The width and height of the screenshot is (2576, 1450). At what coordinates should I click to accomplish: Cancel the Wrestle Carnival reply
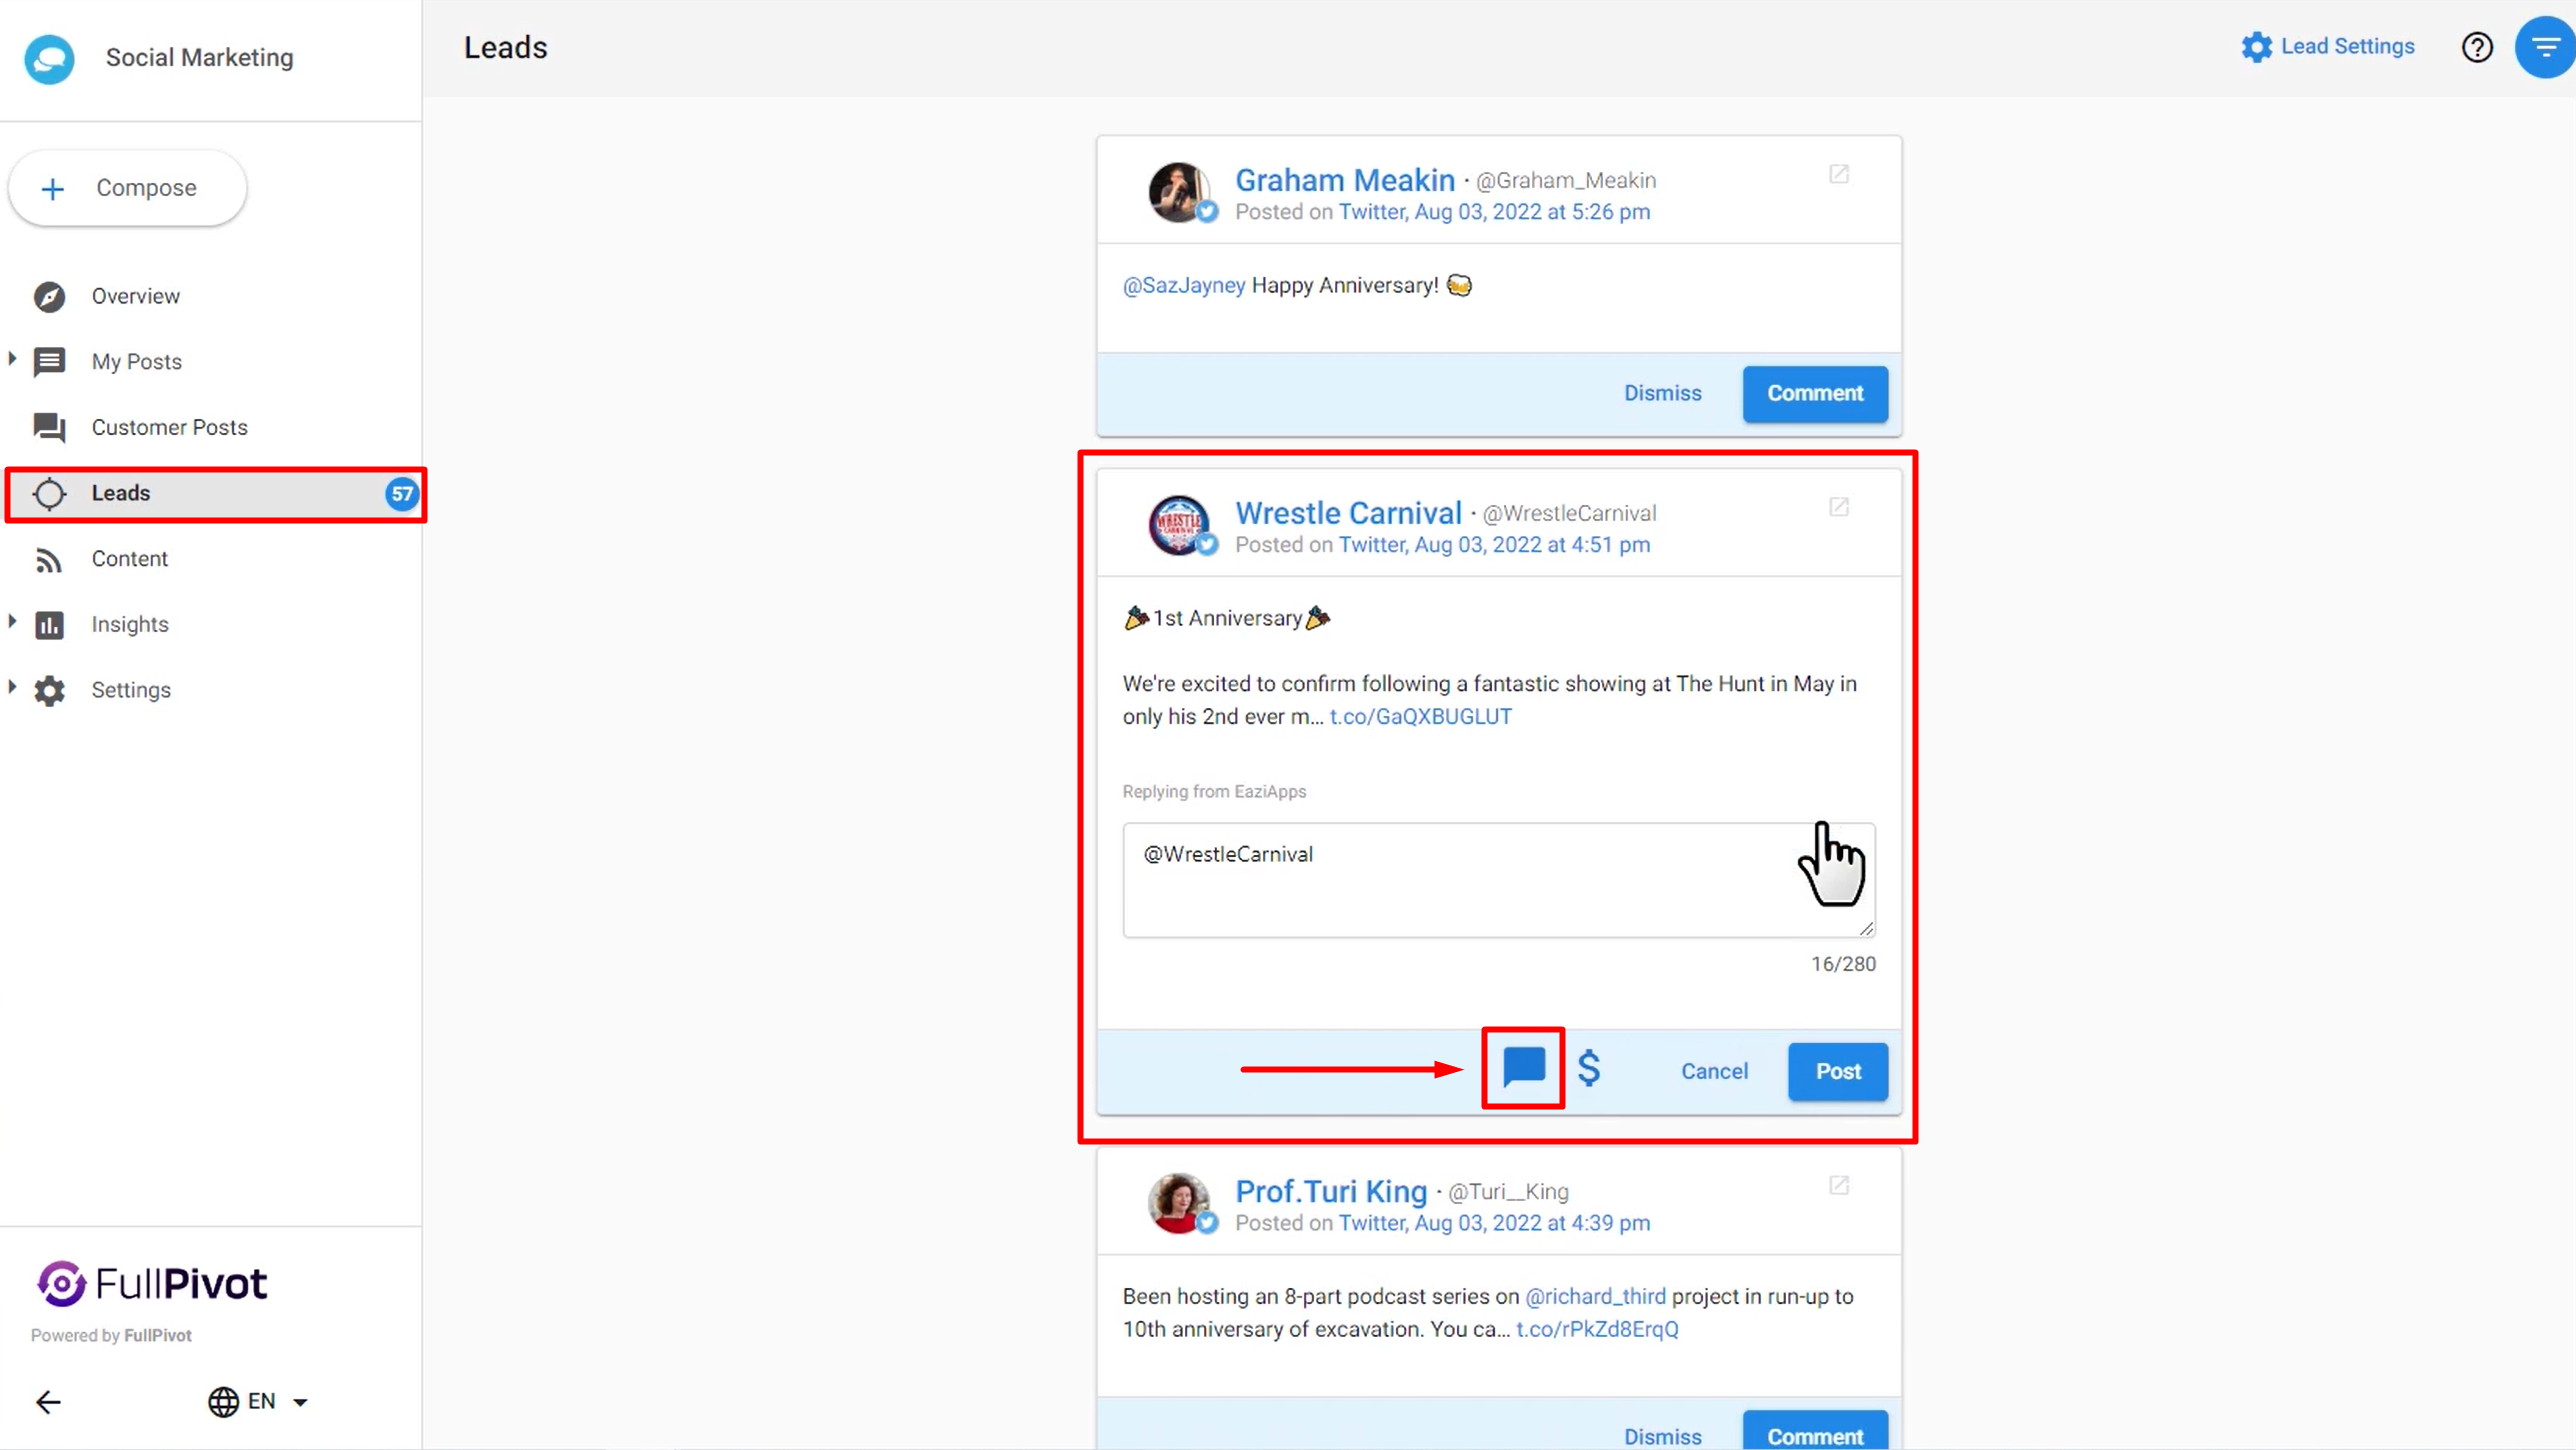(1714, 1071)
